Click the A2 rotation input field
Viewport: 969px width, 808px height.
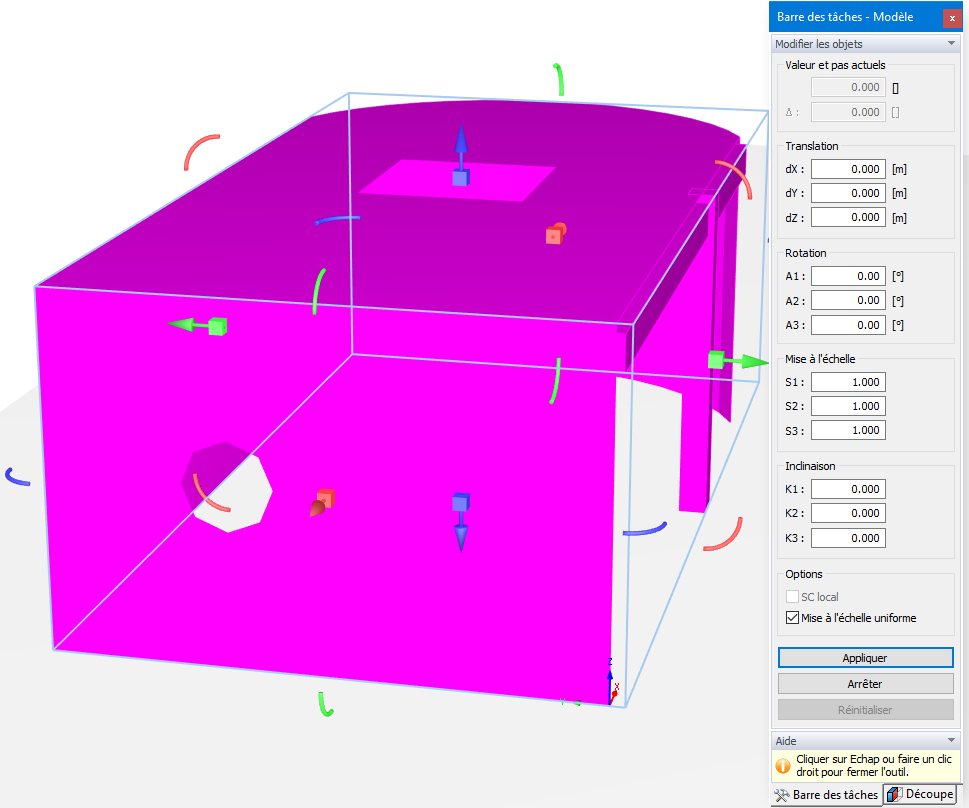[x=848, y=300]
